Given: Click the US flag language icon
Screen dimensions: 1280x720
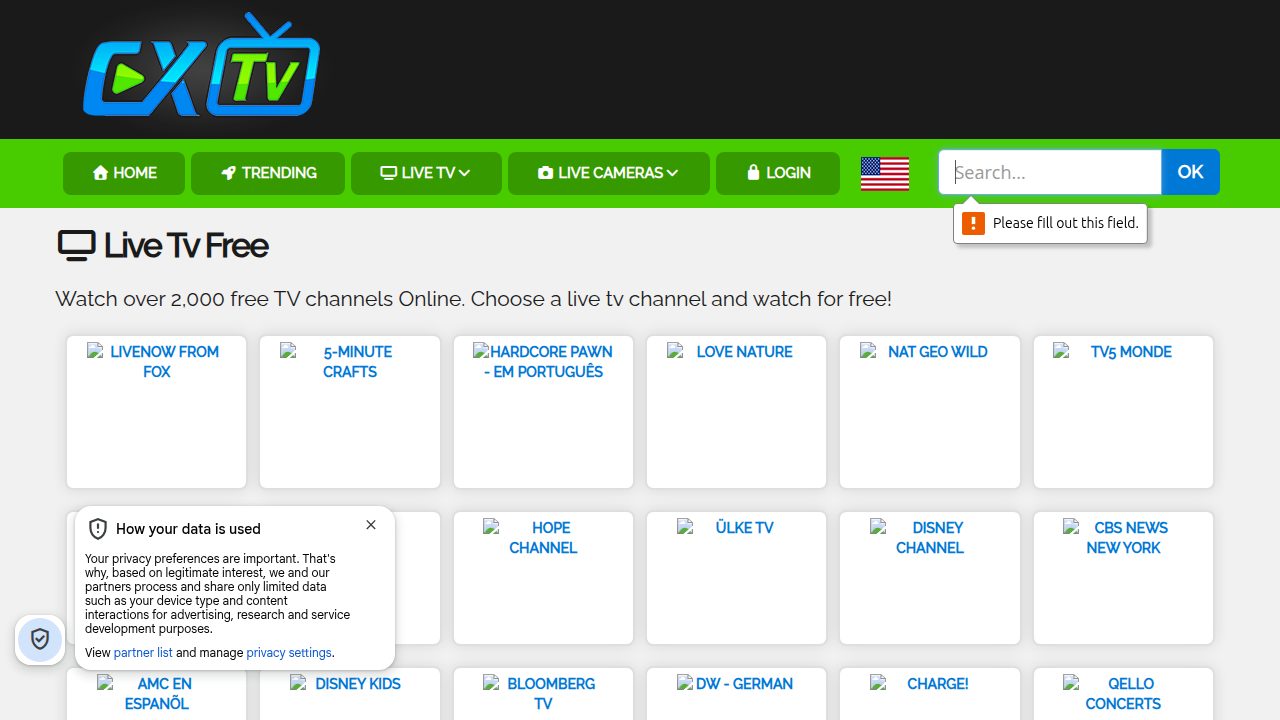Looking at the screenshot, I should [x=885, y=173].
